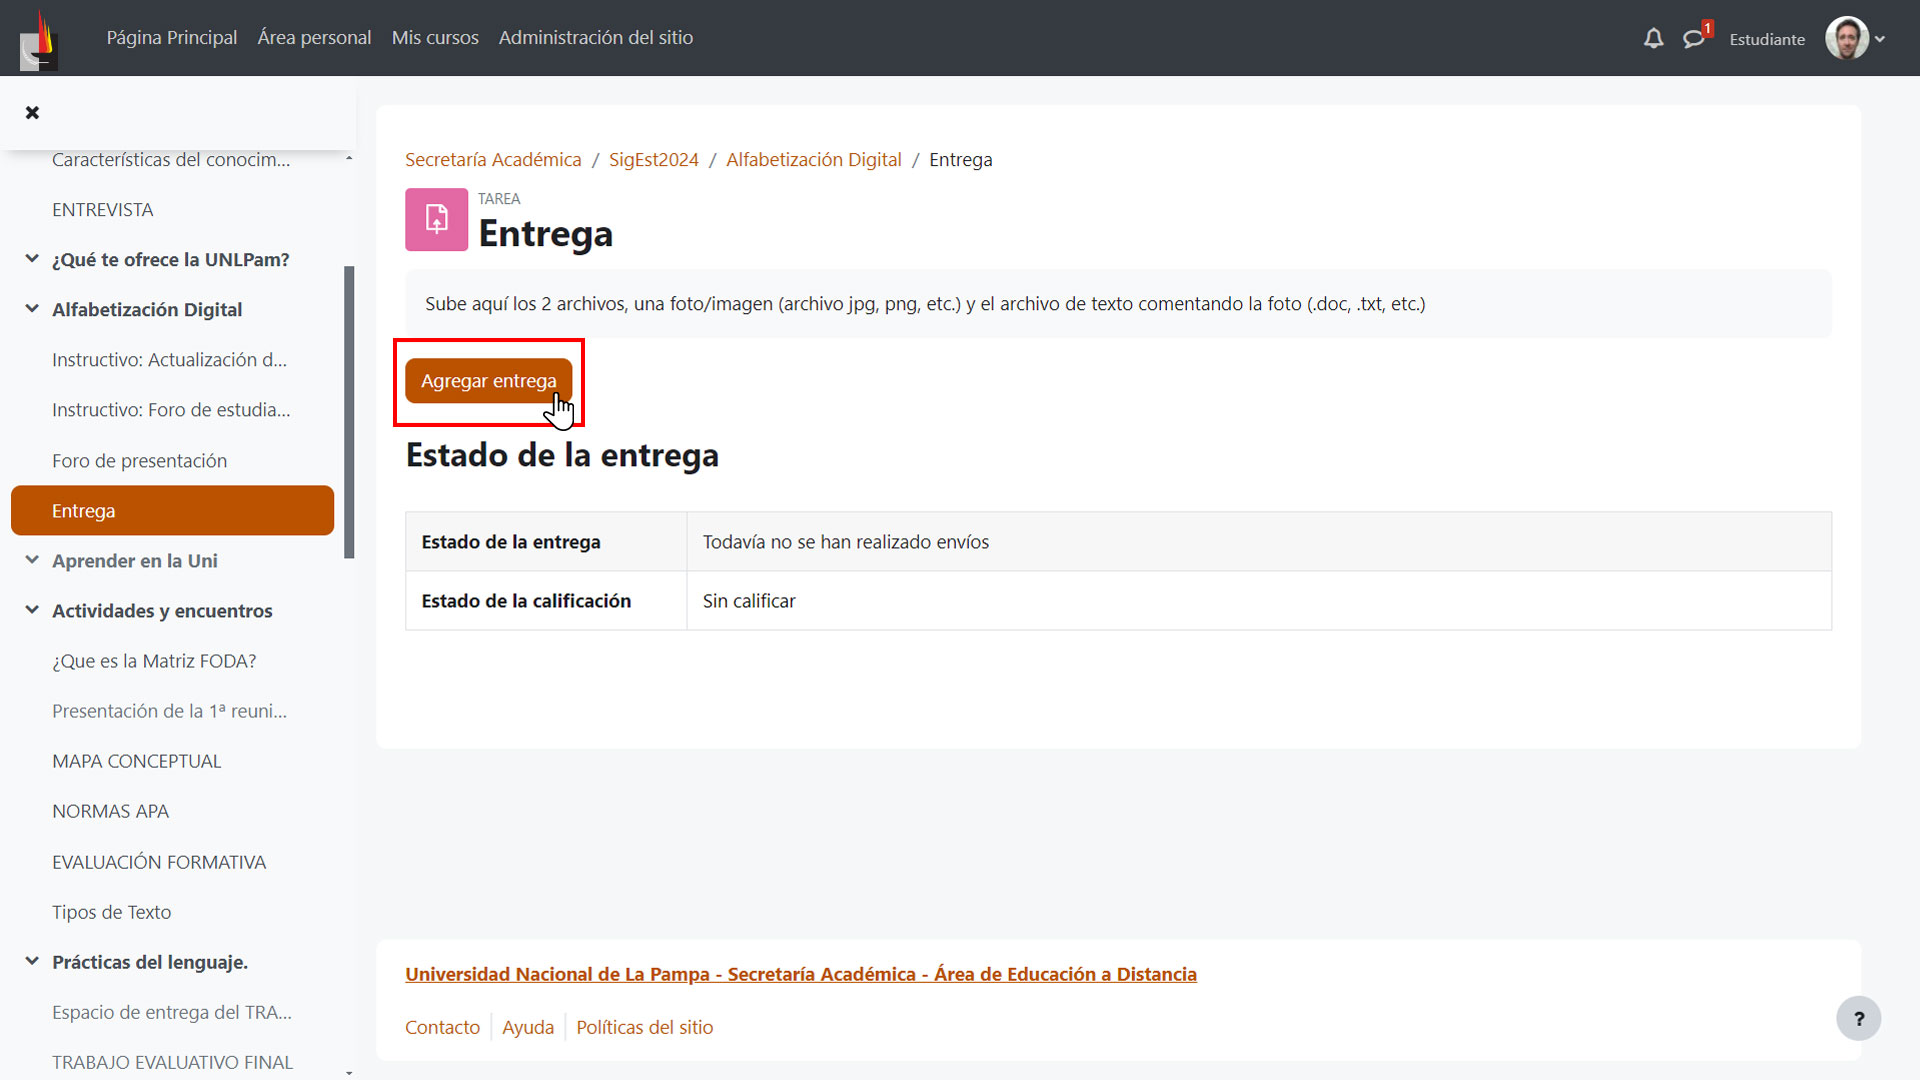Open EVALUACIÓN FORMATIVA in sidebar
This screenshot has width=1920, height=1080.
159,862
